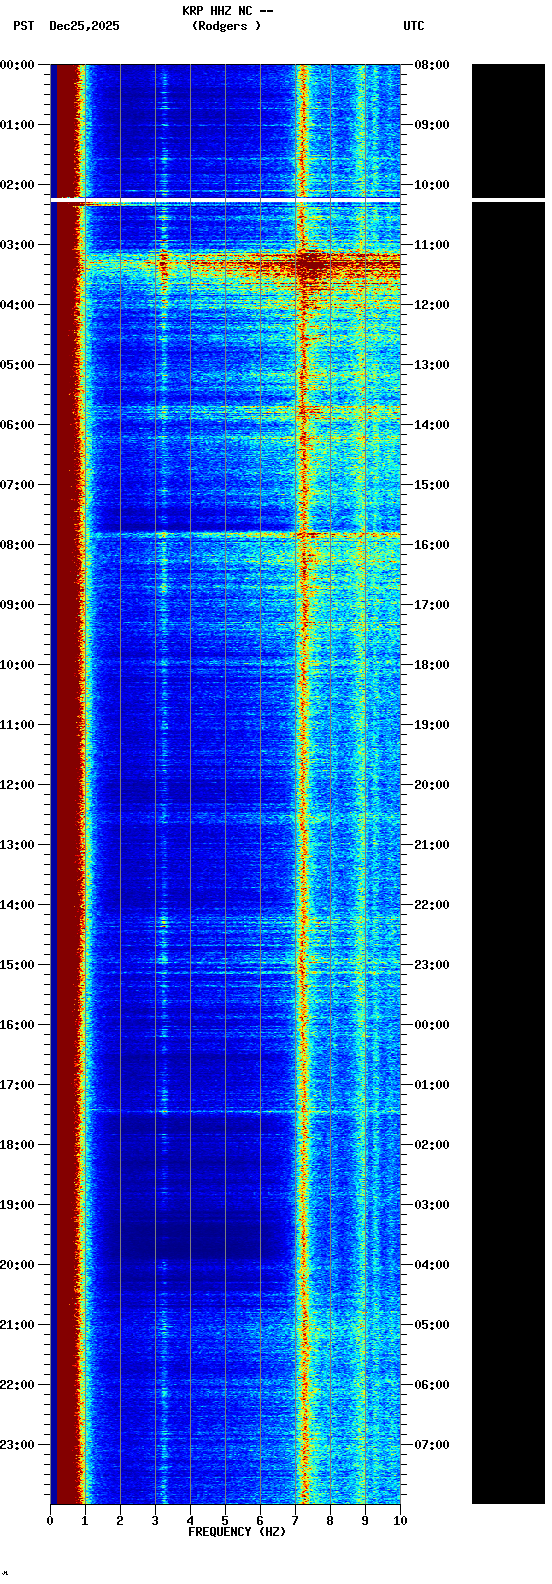Click the '(Rodgers )' station name label
This screenshot has width=552, height=1584.
point(227,26)
